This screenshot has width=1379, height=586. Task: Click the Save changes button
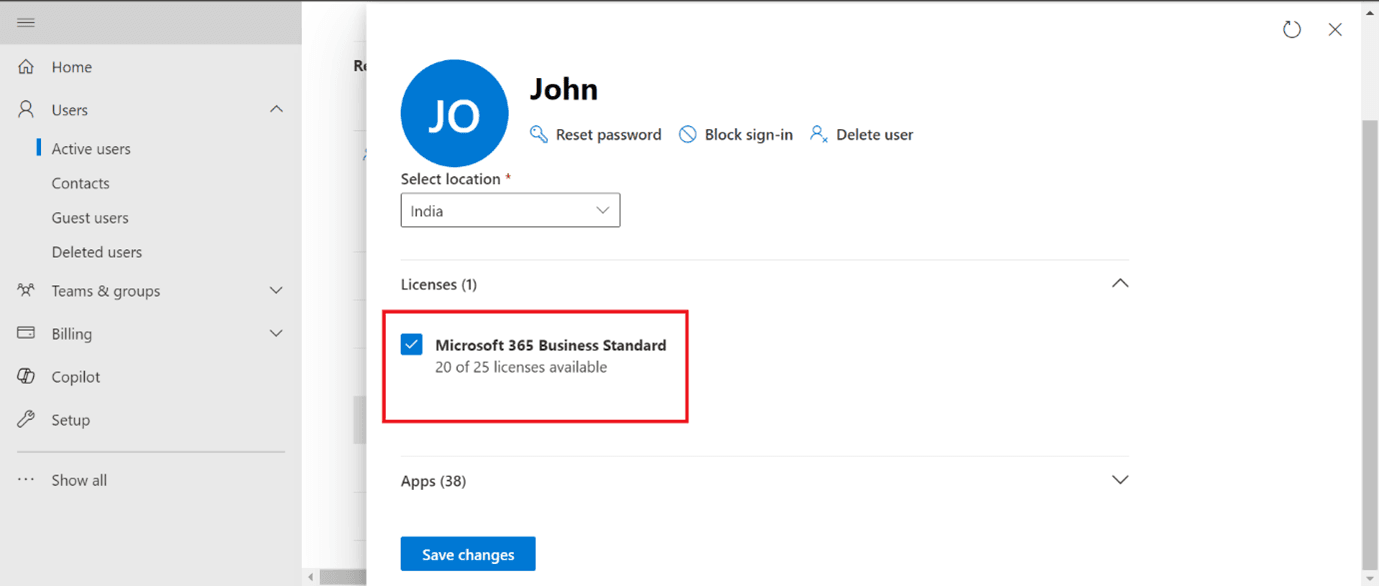point(467,553)
